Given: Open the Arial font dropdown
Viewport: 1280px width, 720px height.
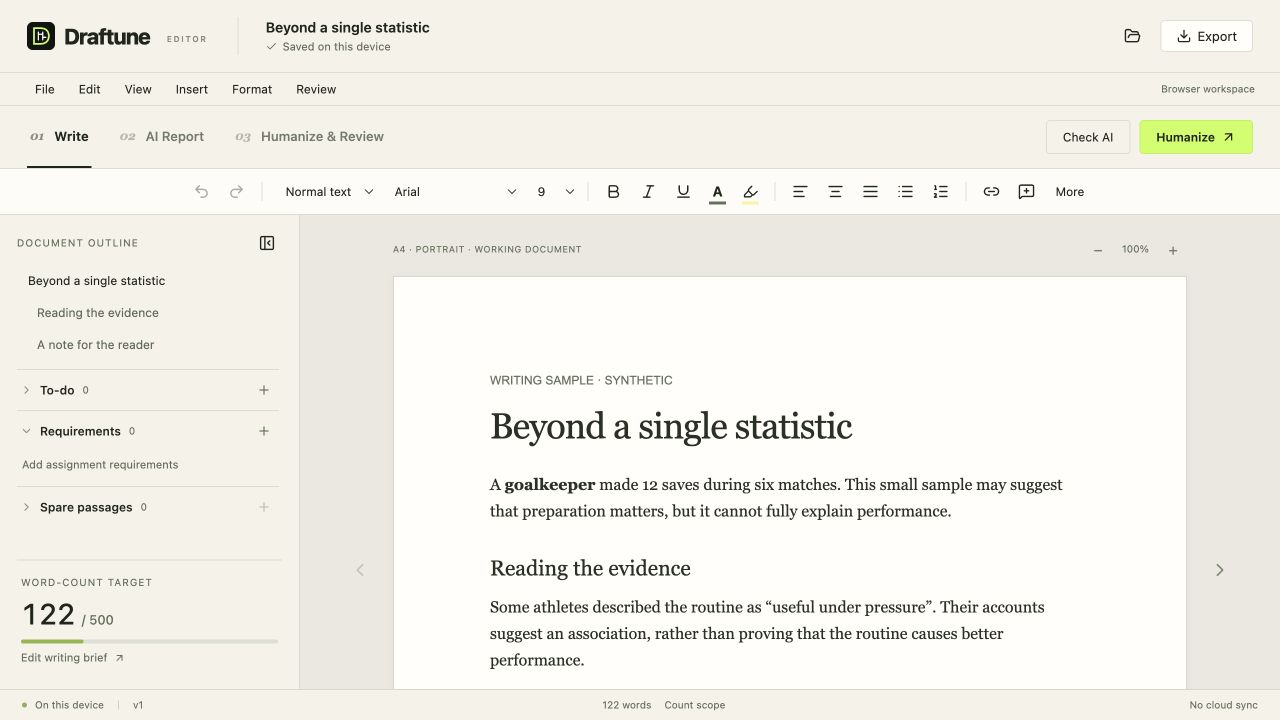Looking at the screenshot, I should 455,192.
